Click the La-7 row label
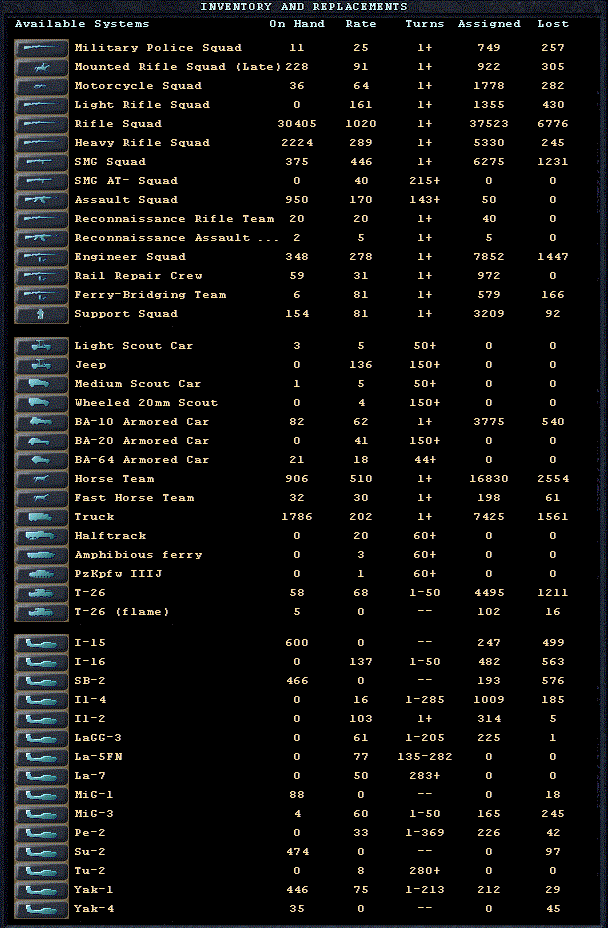 (x=90, y=776)
